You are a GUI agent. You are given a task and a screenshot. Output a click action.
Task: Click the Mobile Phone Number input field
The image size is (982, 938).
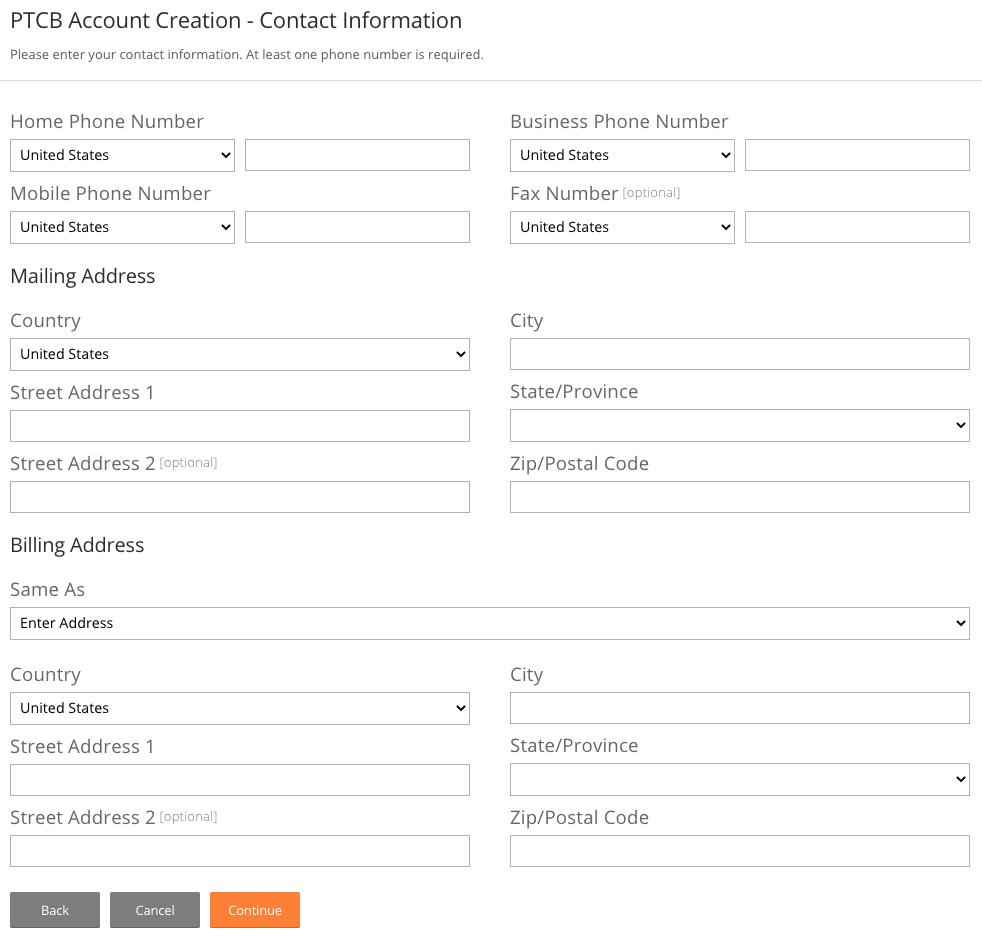click(x=357, y=227)
